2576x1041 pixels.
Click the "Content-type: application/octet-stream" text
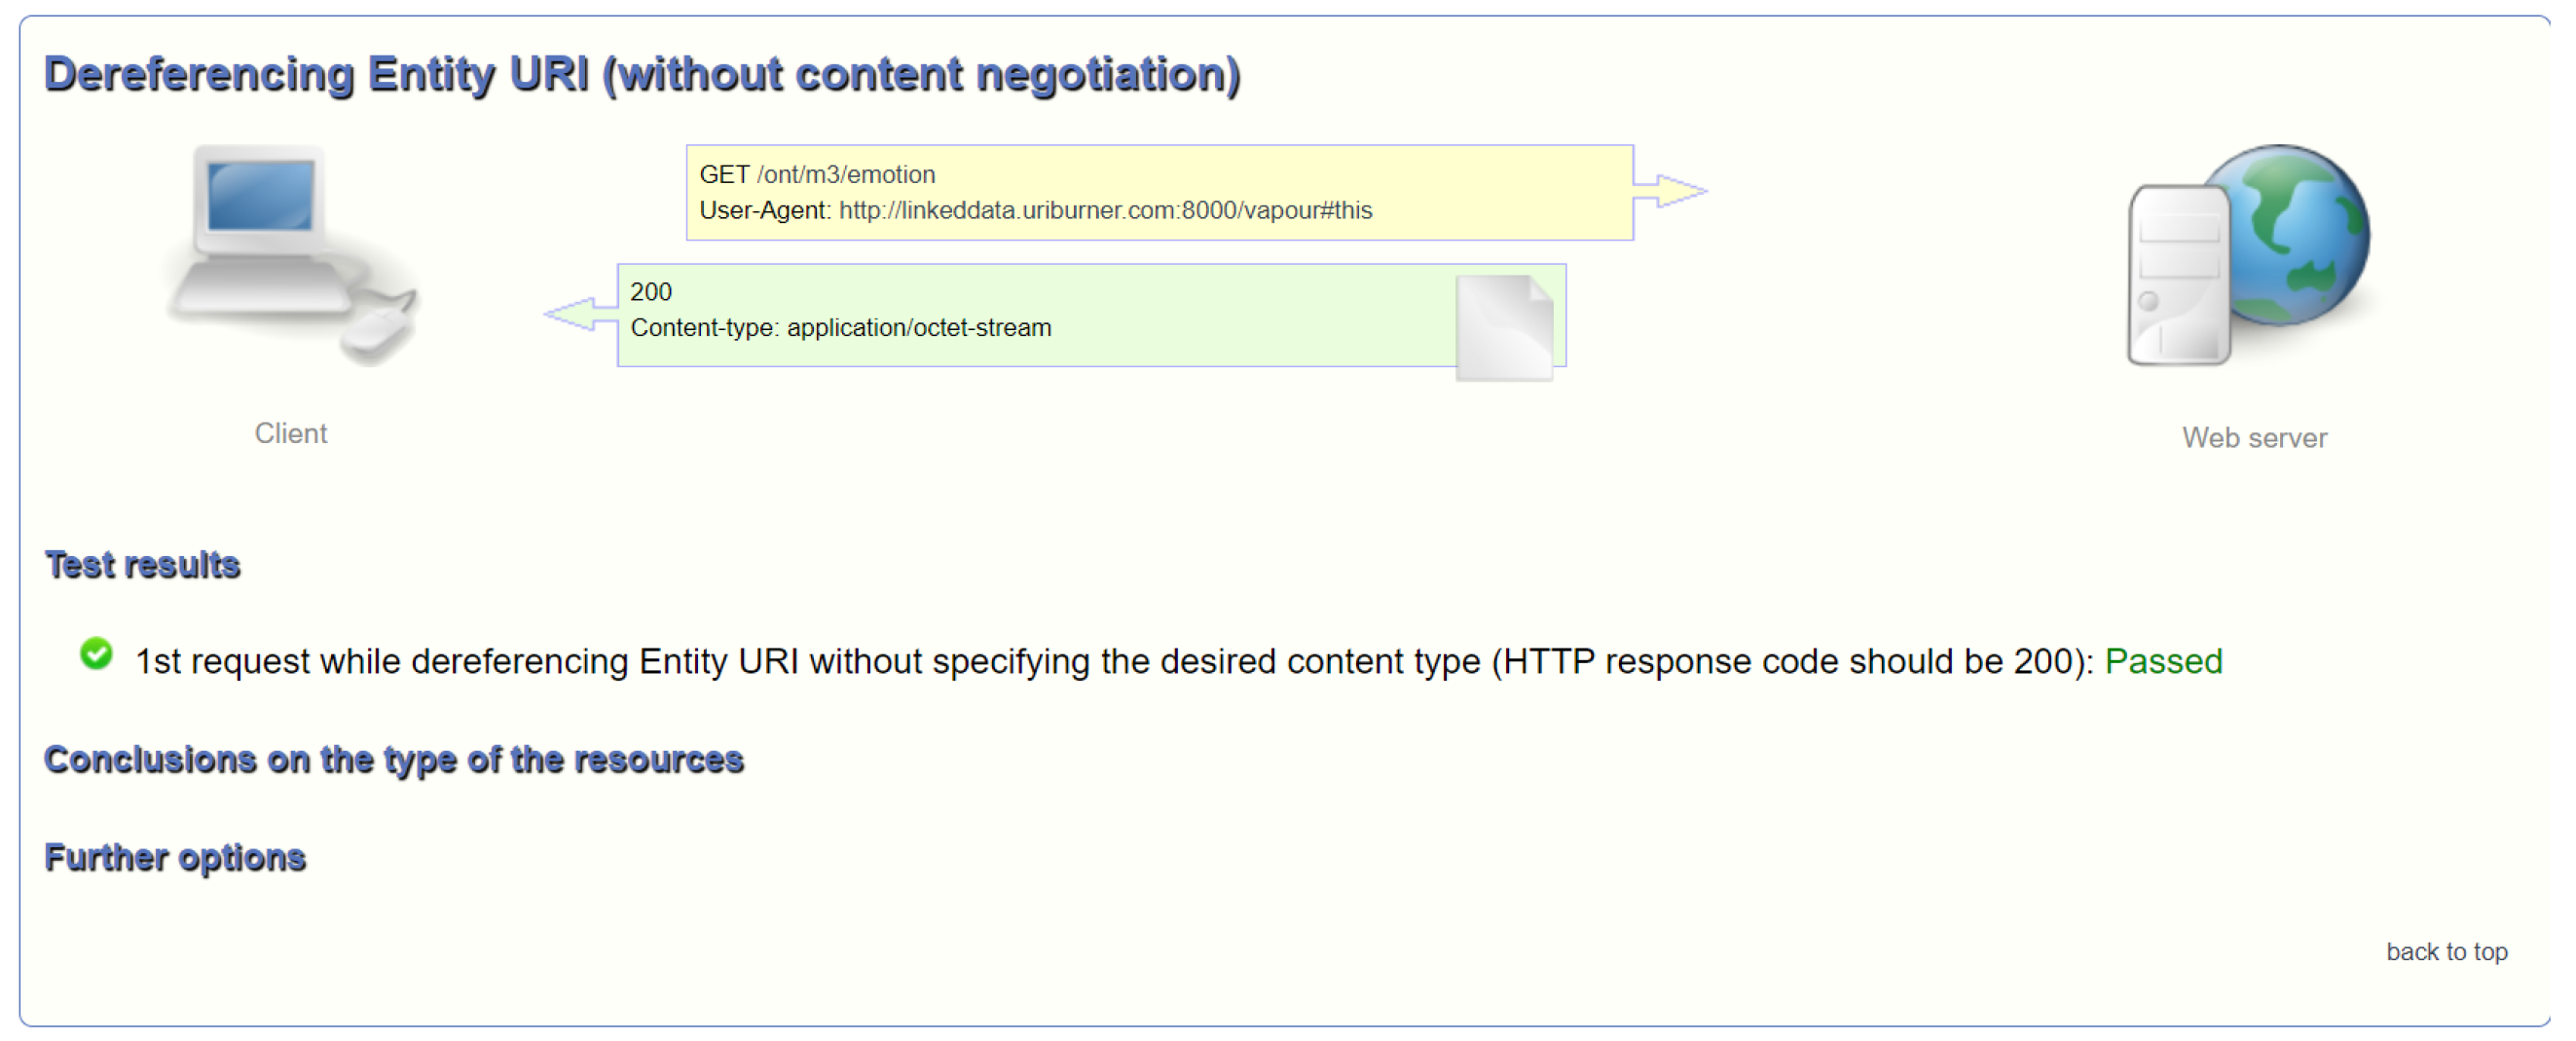click(841, 328)
